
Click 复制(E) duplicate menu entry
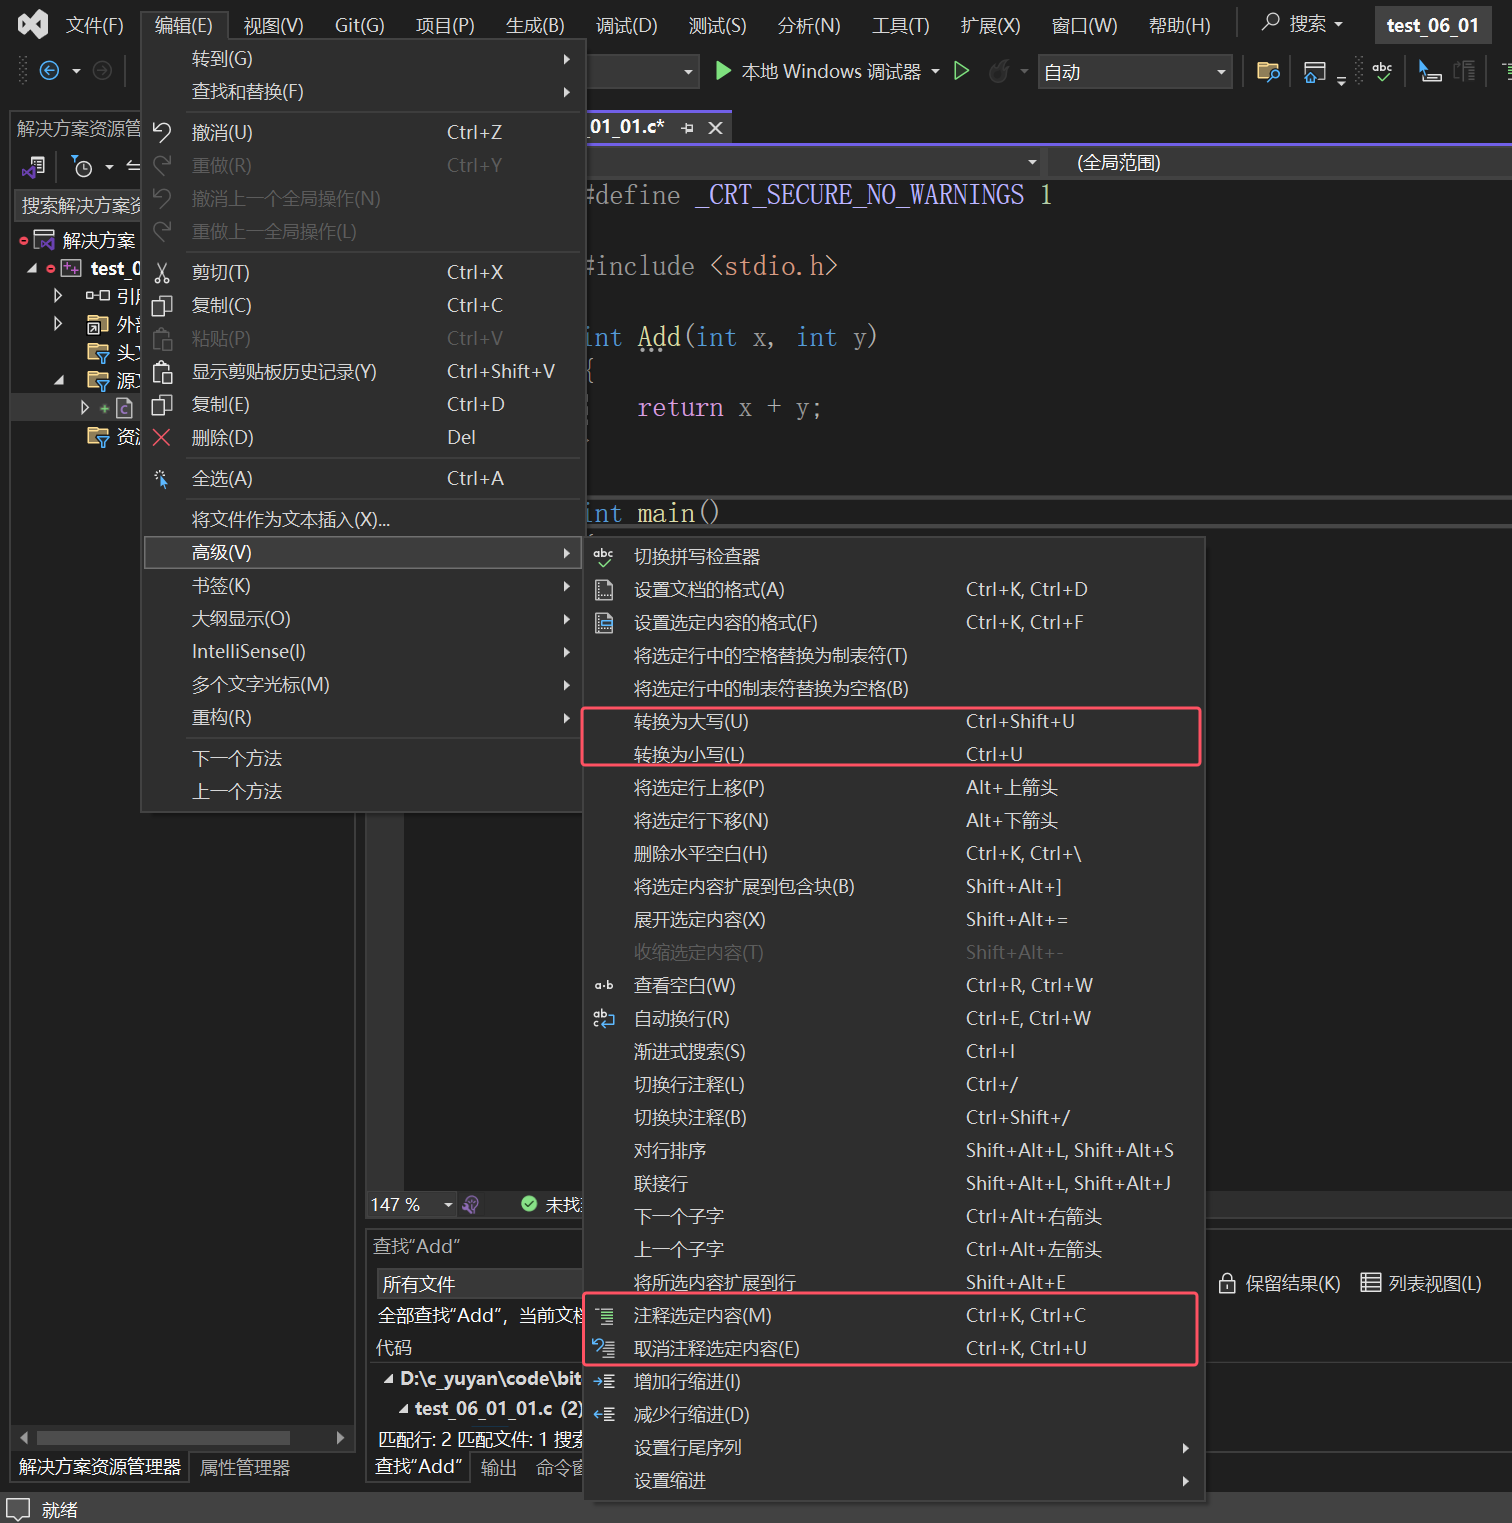362,404
